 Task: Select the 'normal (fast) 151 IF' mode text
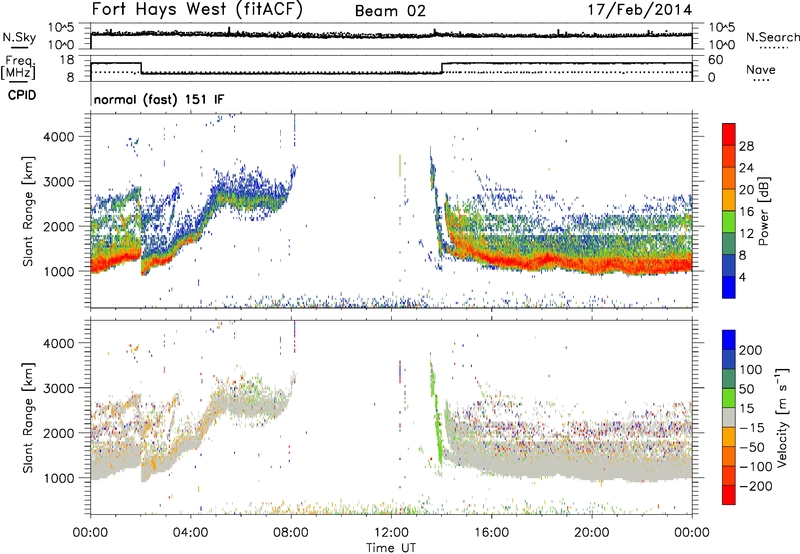pyautogui.click(x=159, y=100)
